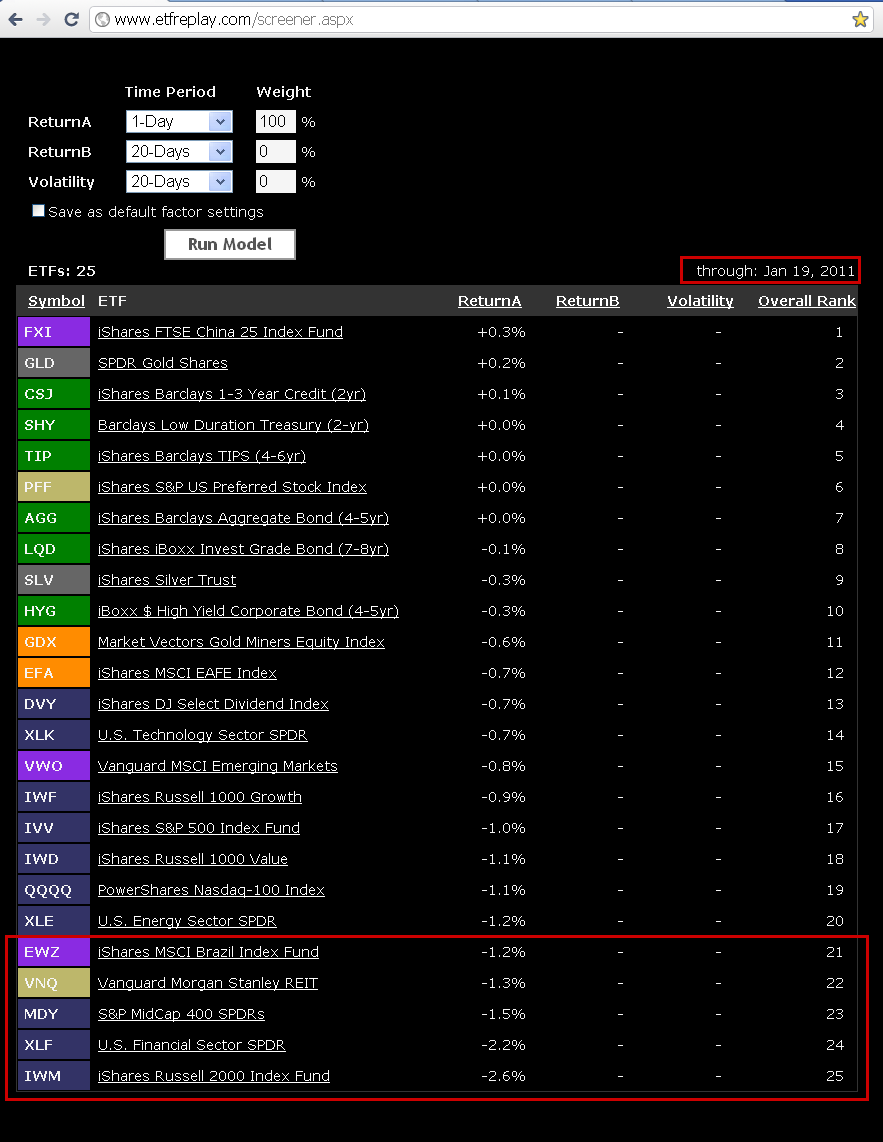
Task: Click the XLF symbol cell
Action: 54,1045
